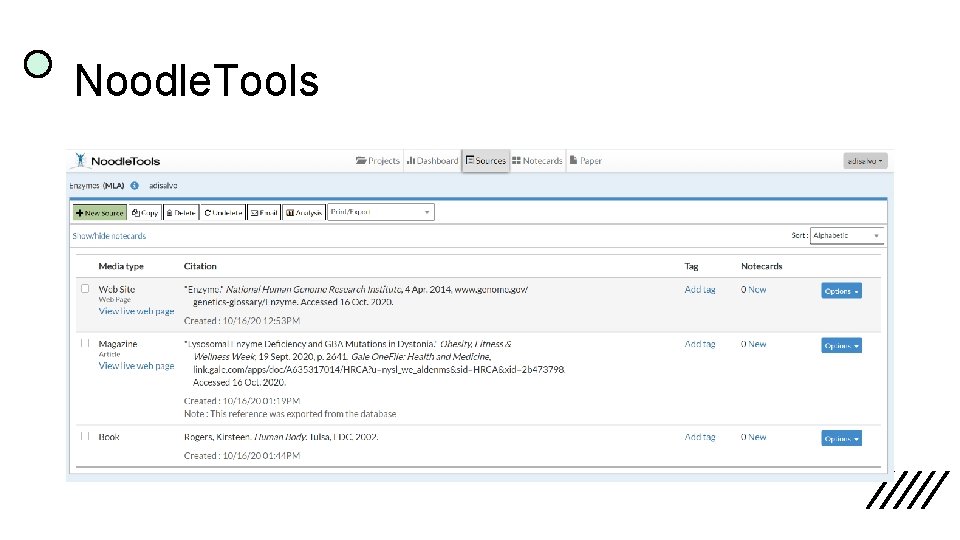The image size is (960, 540).
Task: Click the Enzyme National Human Genome citation text
Action: (356, 296)
